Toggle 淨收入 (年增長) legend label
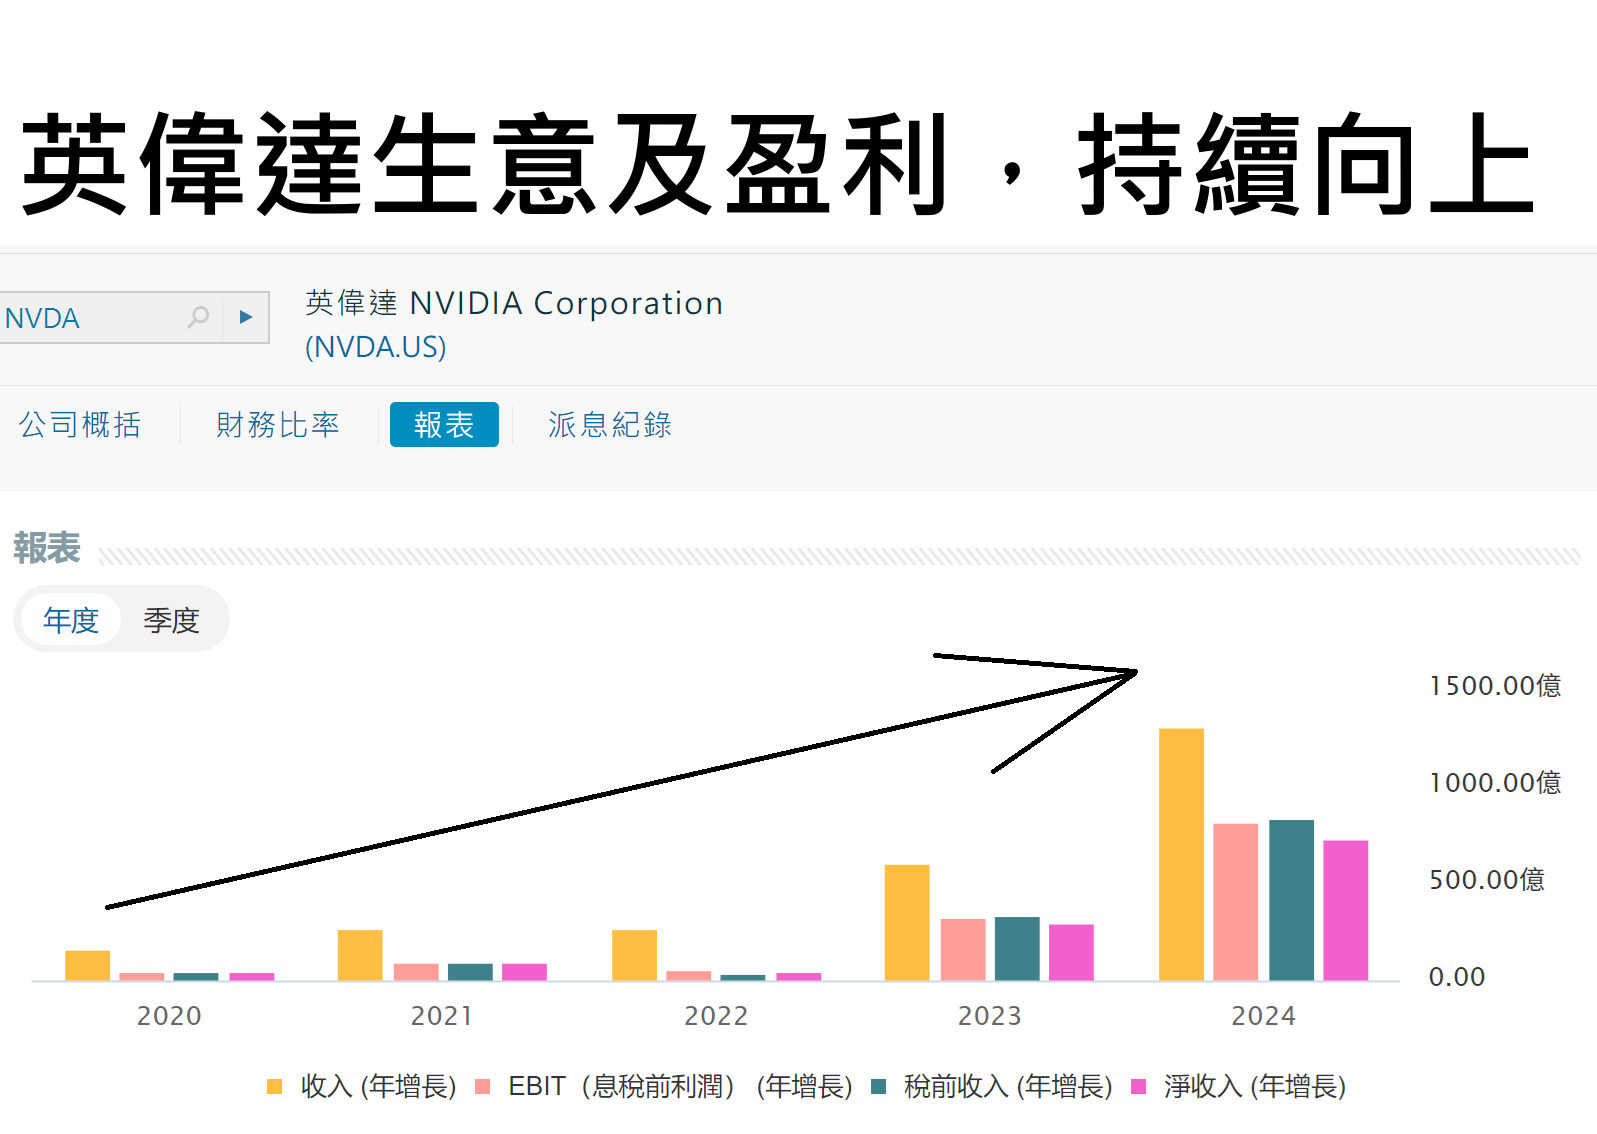1597x1134 pixels. (x=1255, y=1086)
